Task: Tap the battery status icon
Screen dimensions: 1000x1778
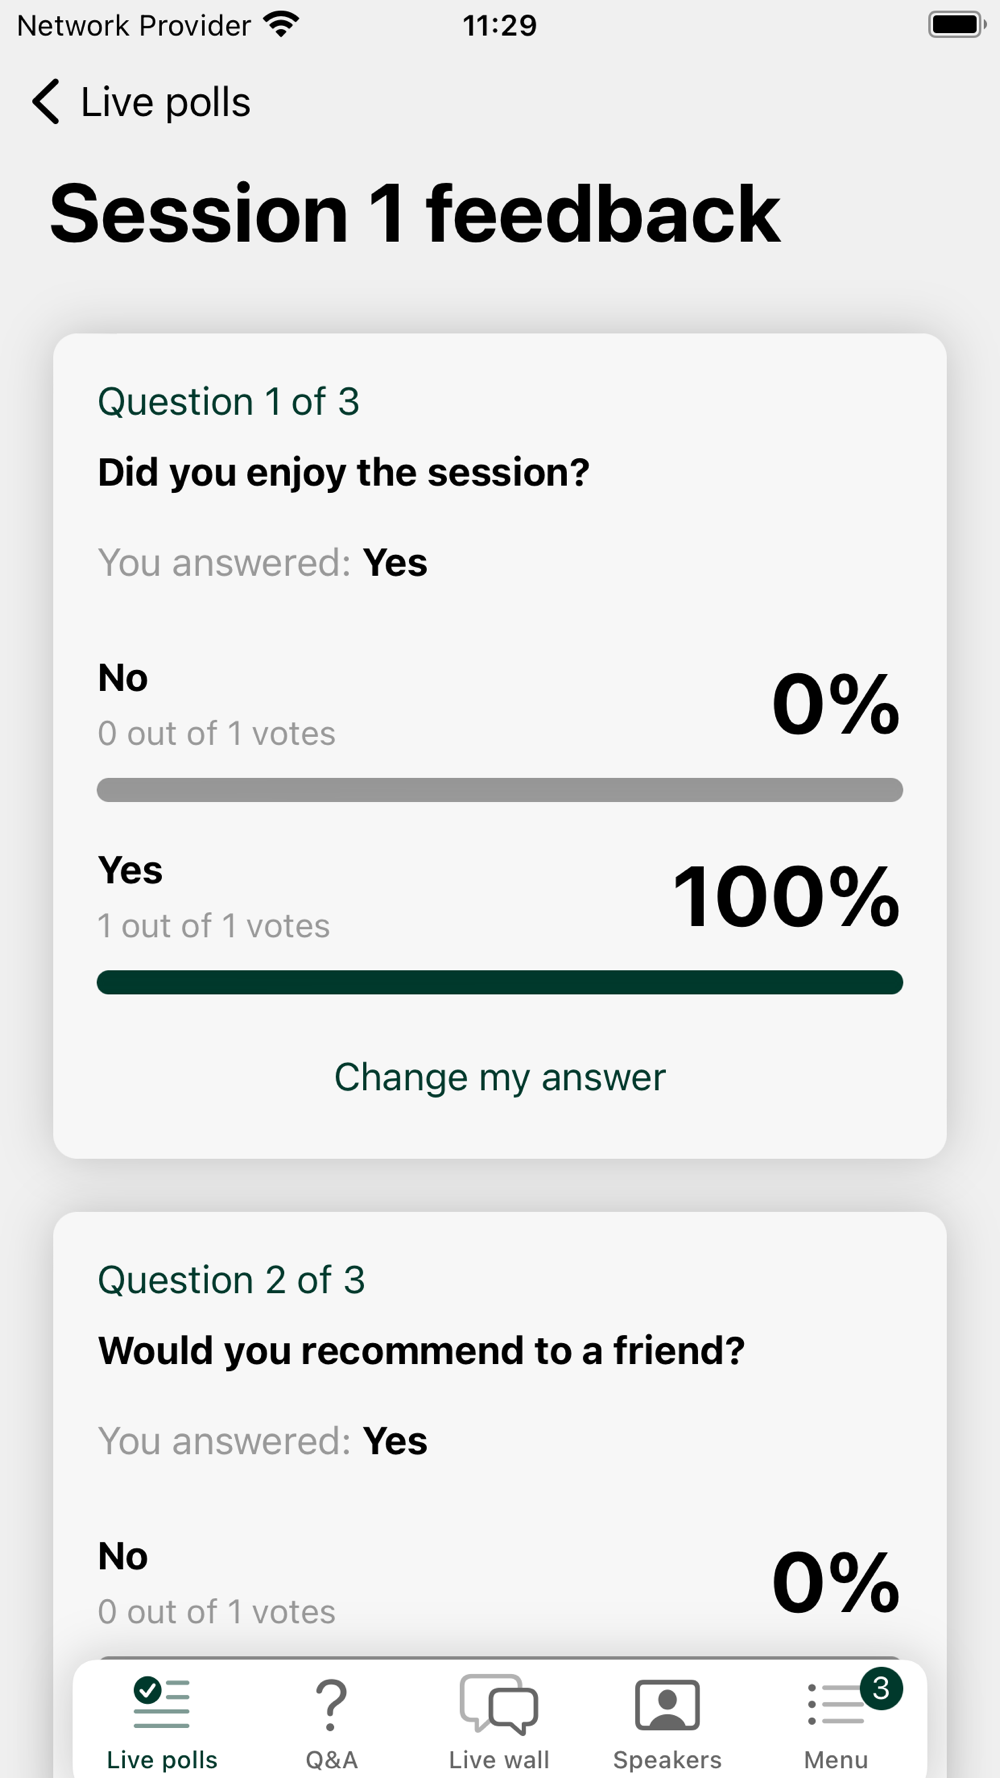Action: point(956,25)
